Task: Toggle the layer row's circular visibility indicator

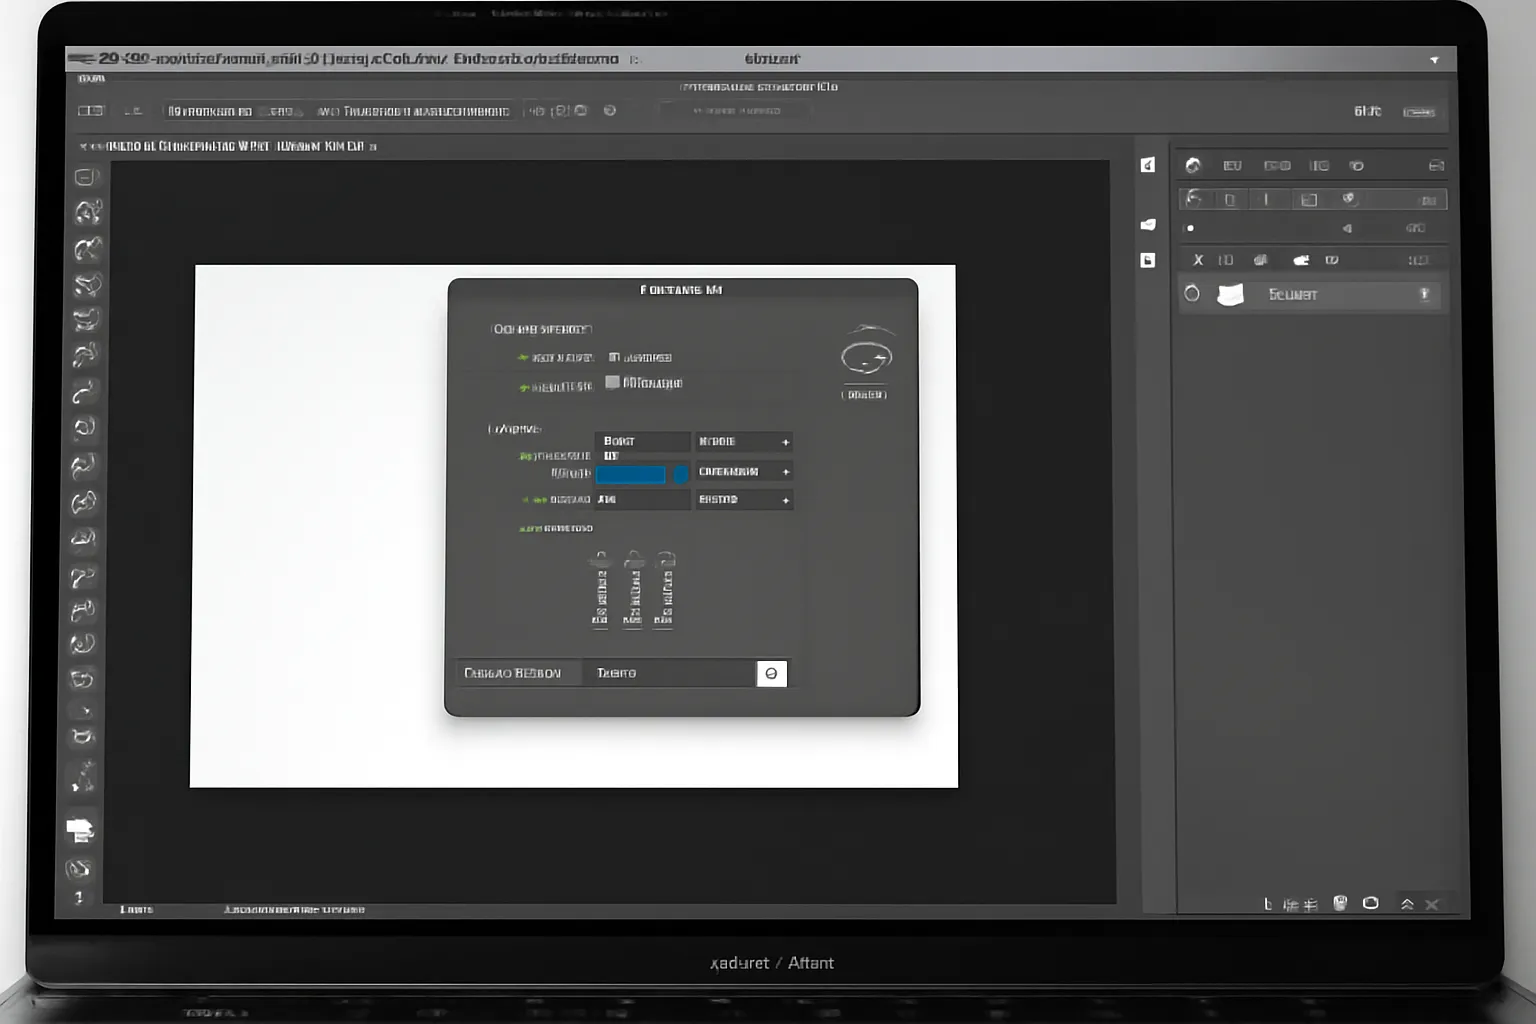Action: 1192,294
